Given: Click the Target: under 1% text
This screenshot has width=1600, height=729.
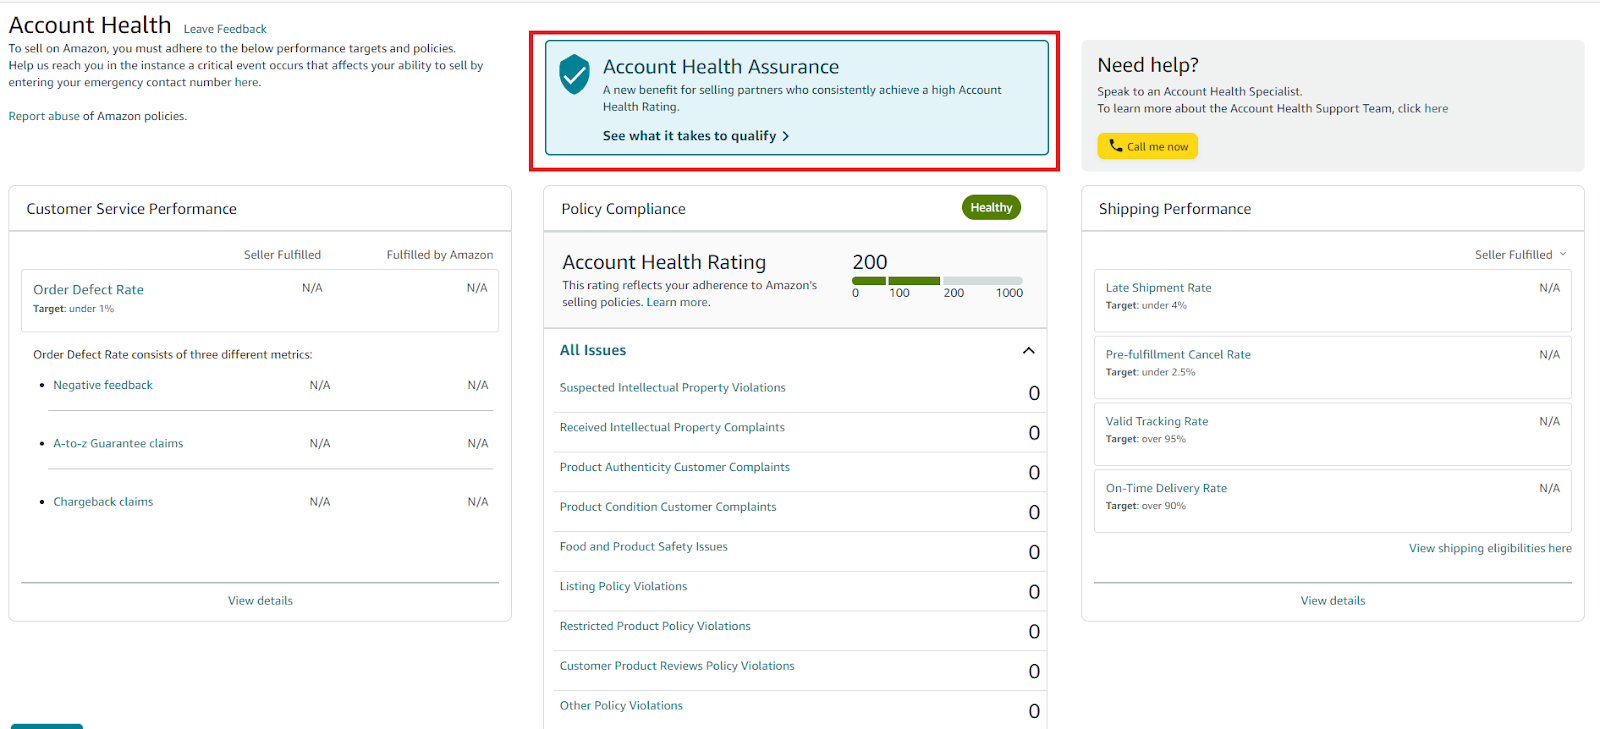Looking at the screenshot, I should (73, 309).
